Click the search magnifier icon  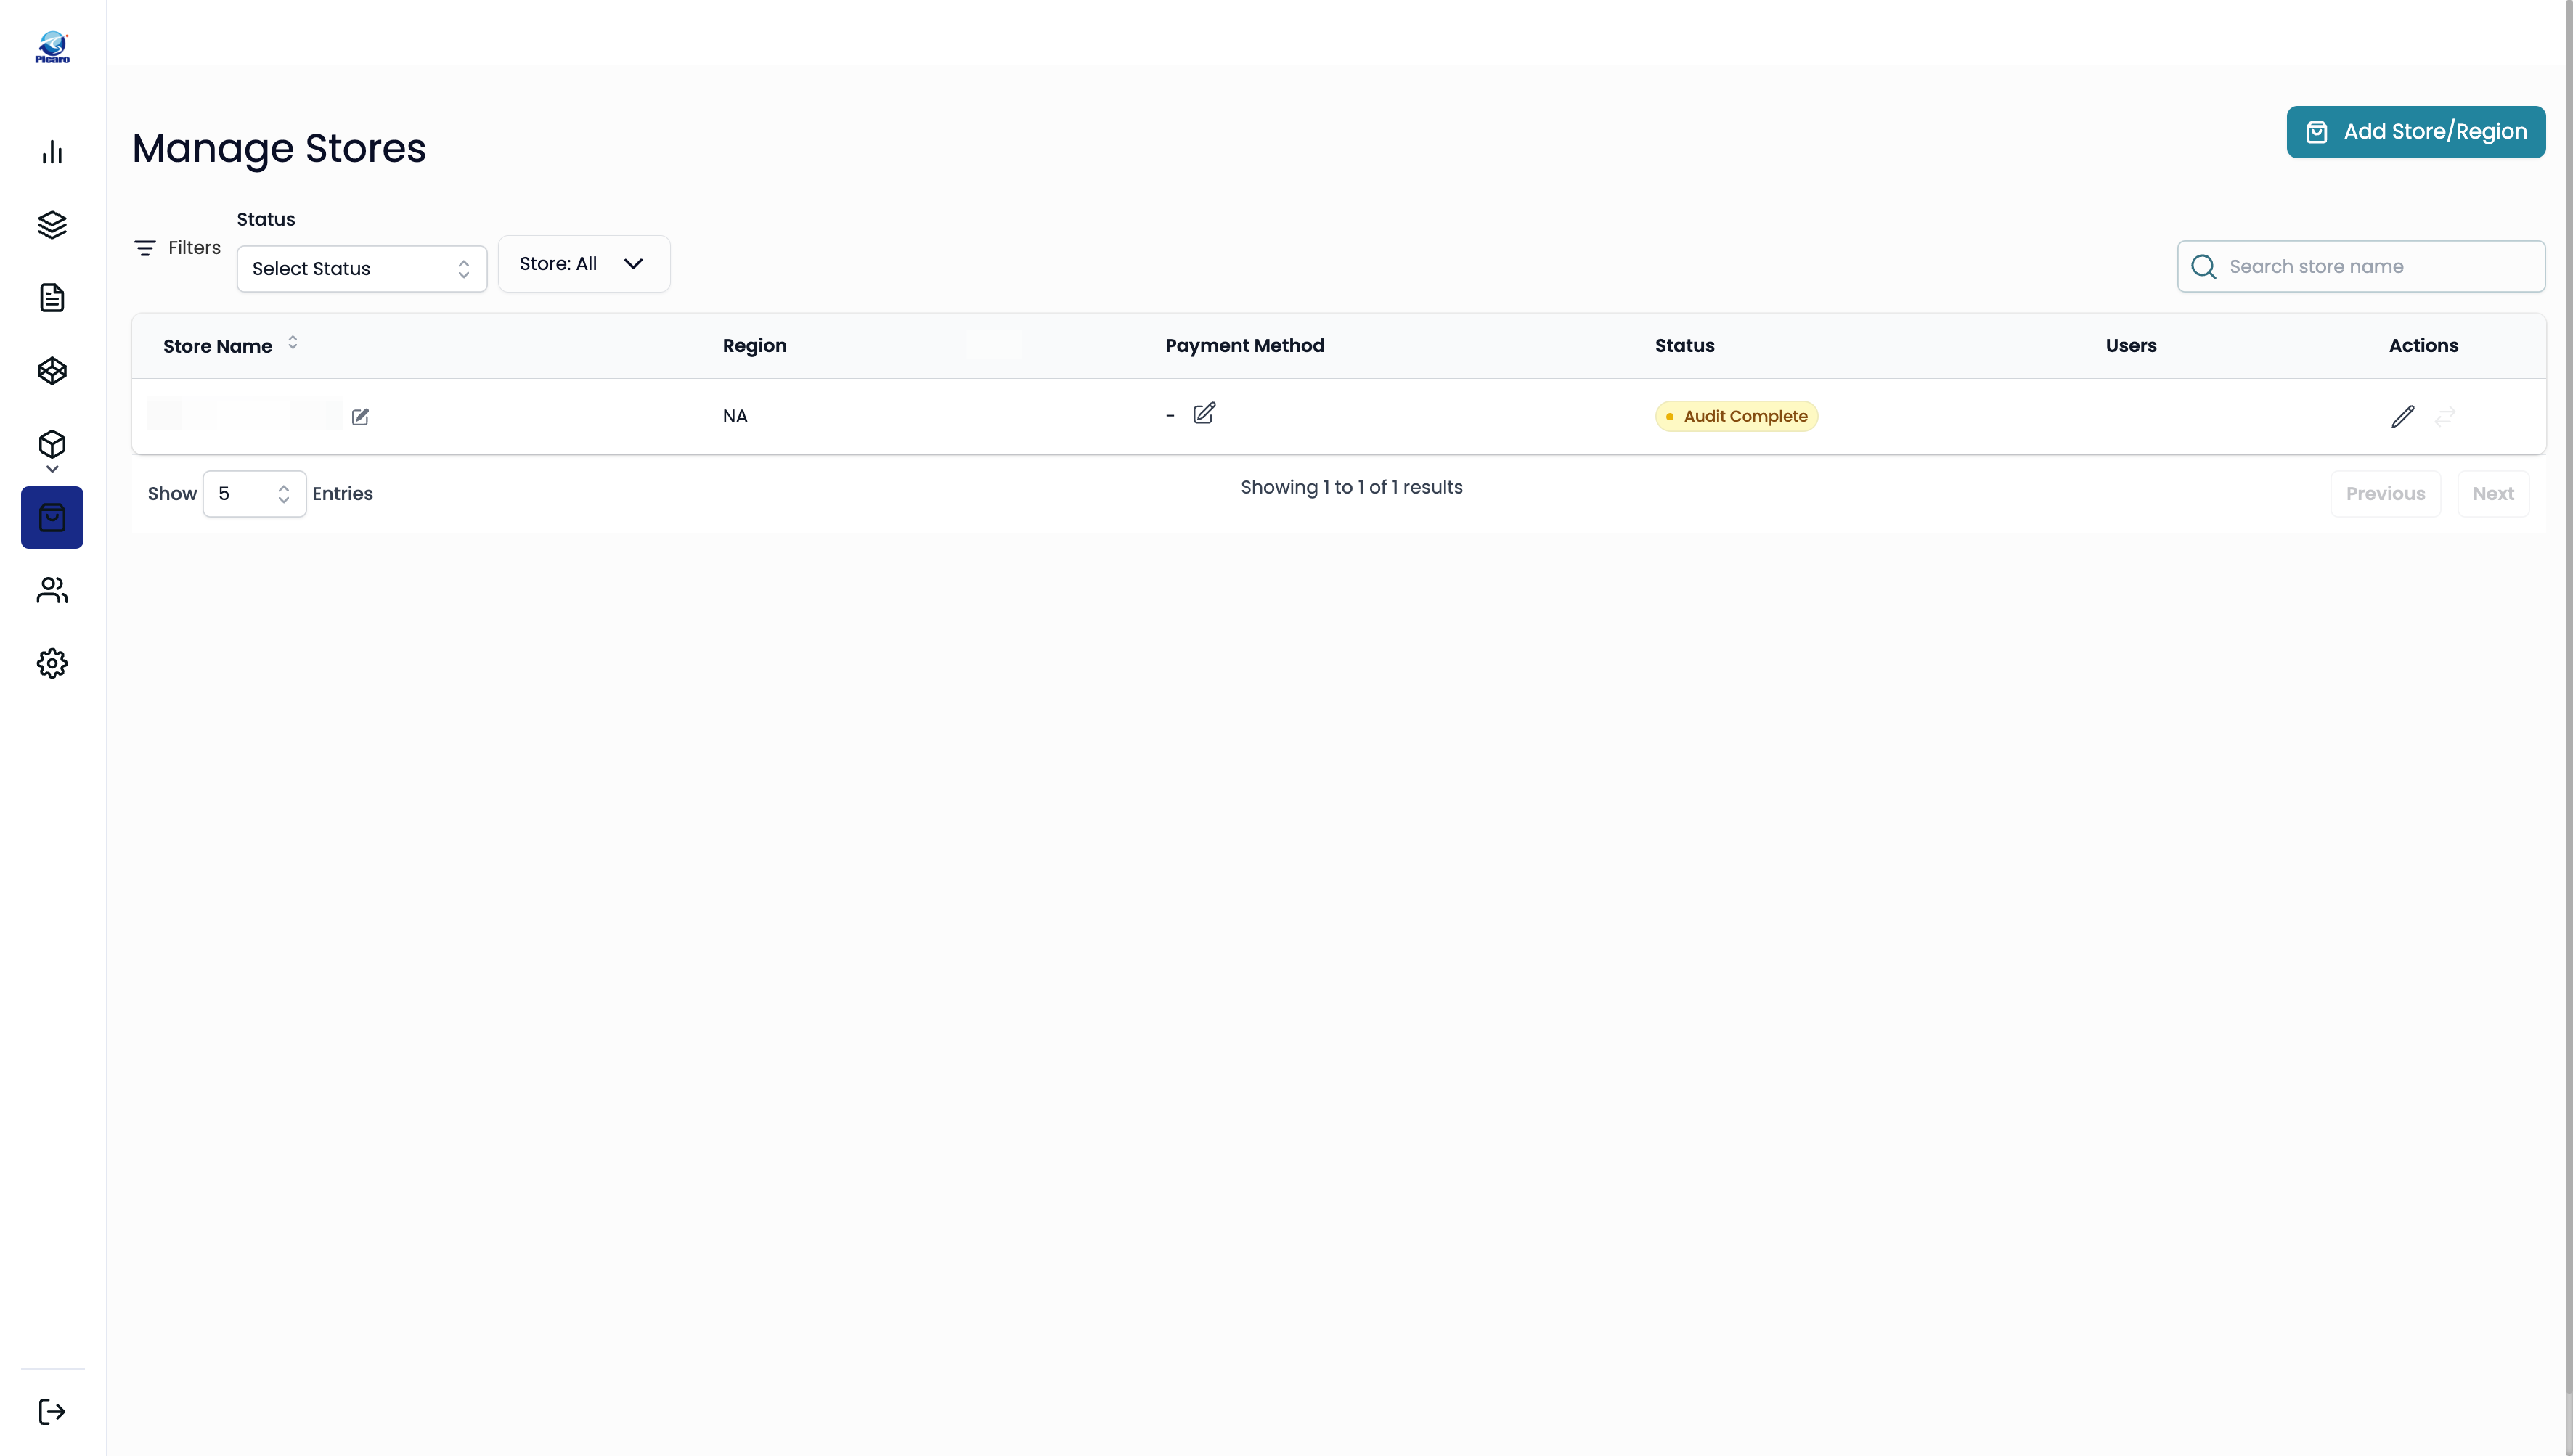[2204, 266]
